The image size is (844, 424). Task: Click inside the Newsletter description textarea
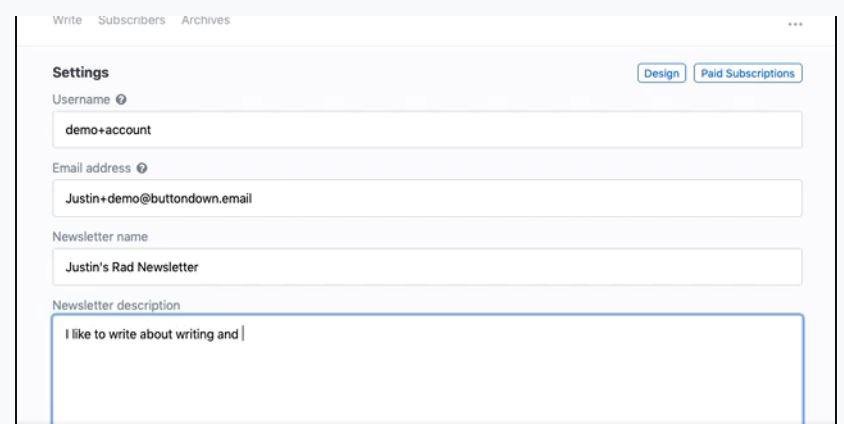click(427, 370)
